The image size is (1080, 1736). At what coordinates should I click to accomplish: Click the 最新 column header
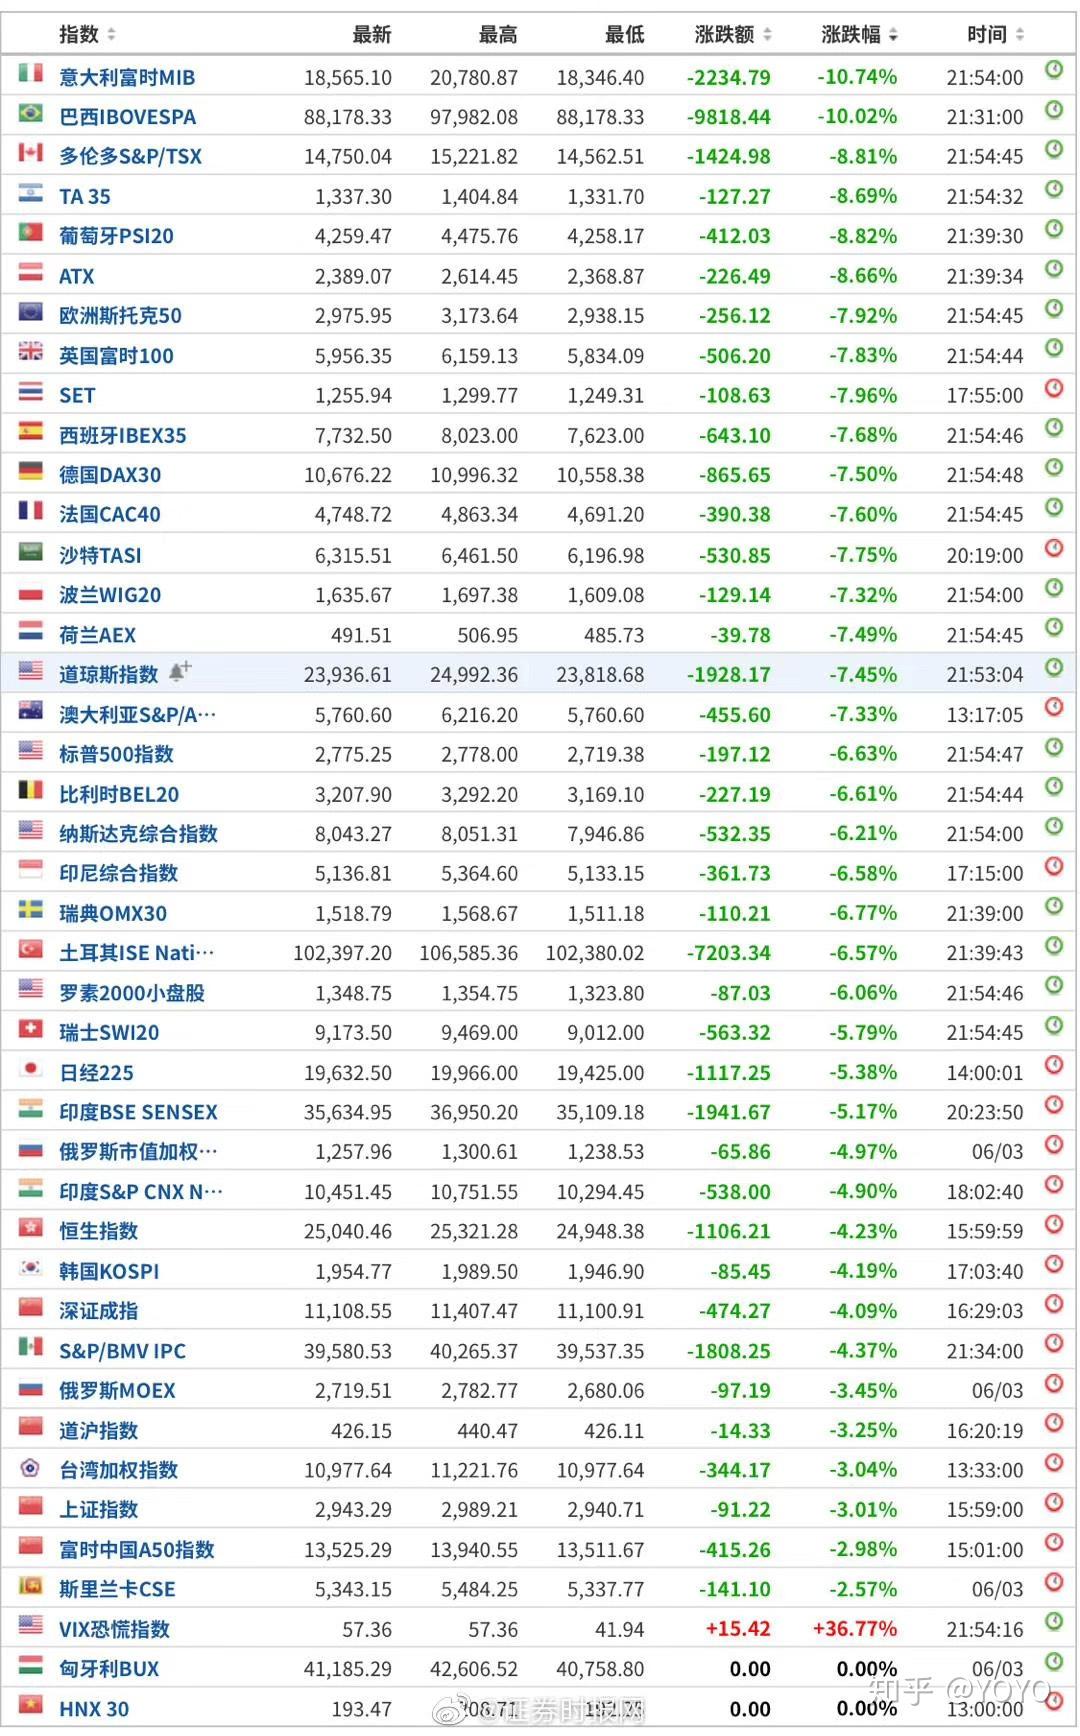372,35
